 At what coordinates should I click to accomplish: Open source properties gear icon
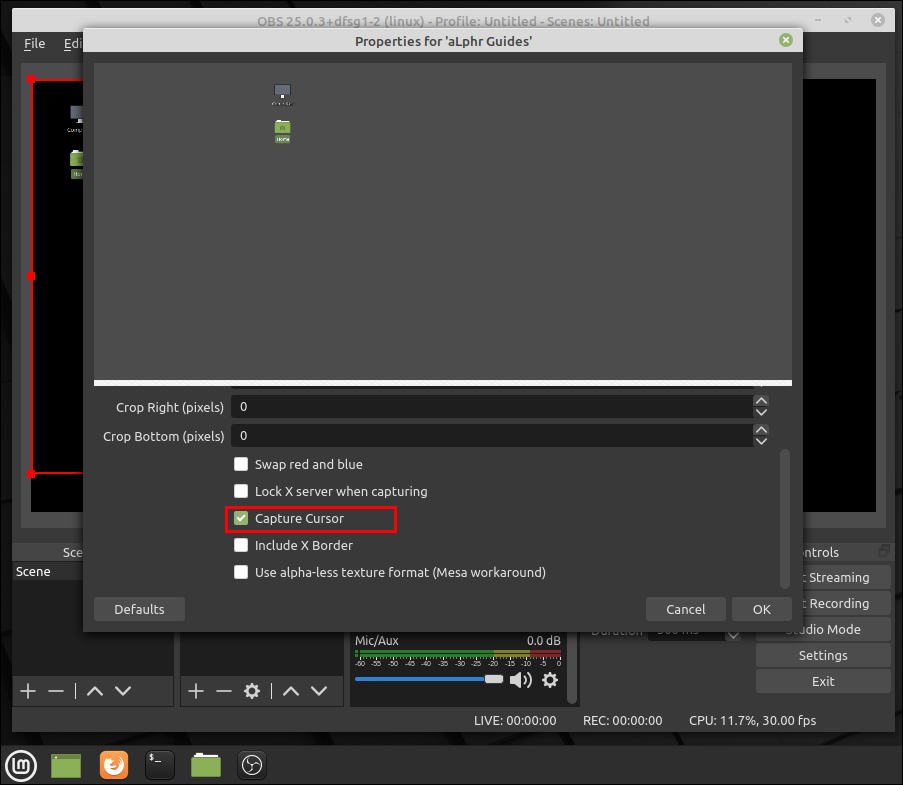click(x=252, y=691)
